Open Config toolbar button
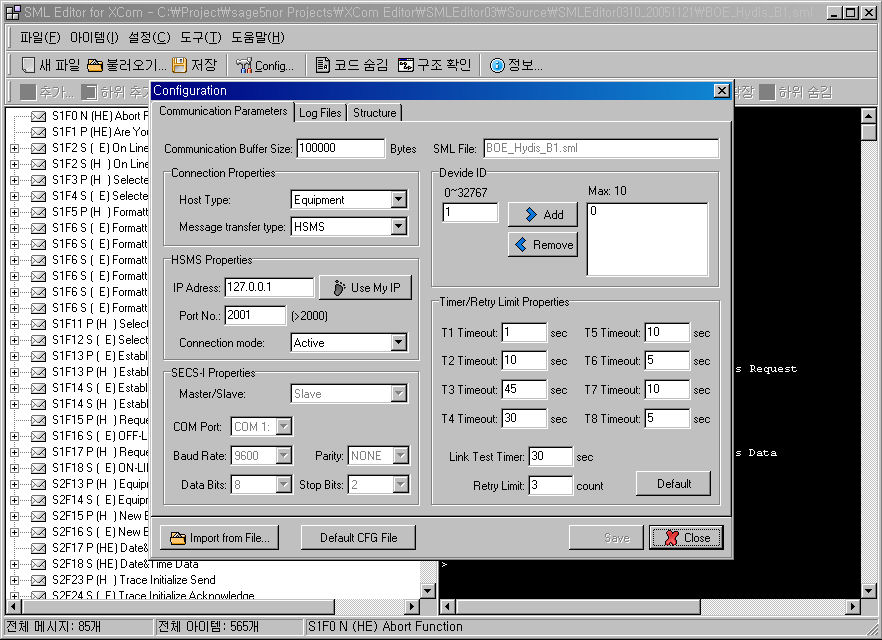The image size is (882, 640). tap(244, 66)
